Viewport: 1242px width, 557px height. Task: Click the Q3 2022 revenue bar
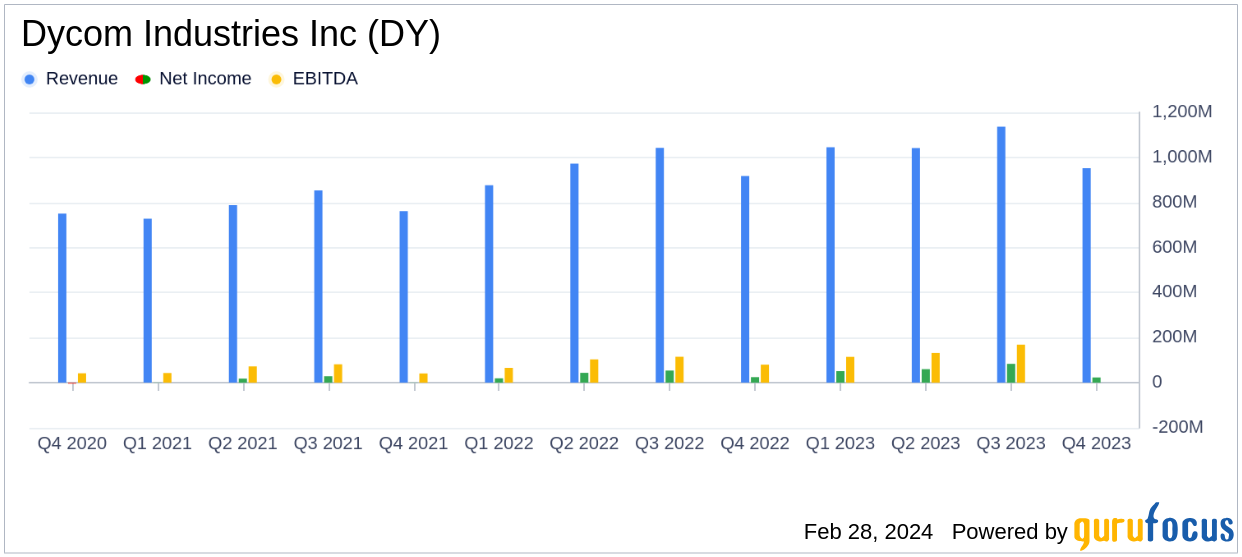(x=660, y=265)
